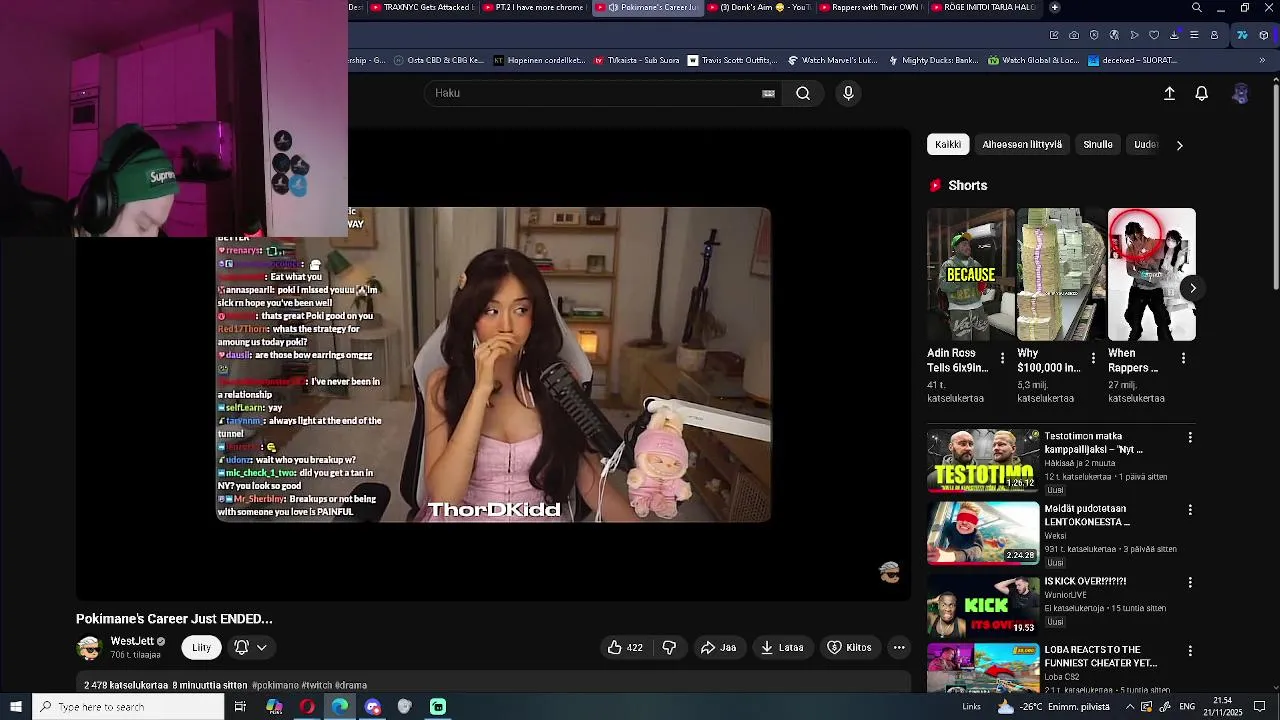Open the YouTube upload/create icon
Screen dimensions: 1280x720
point(1169,93)
